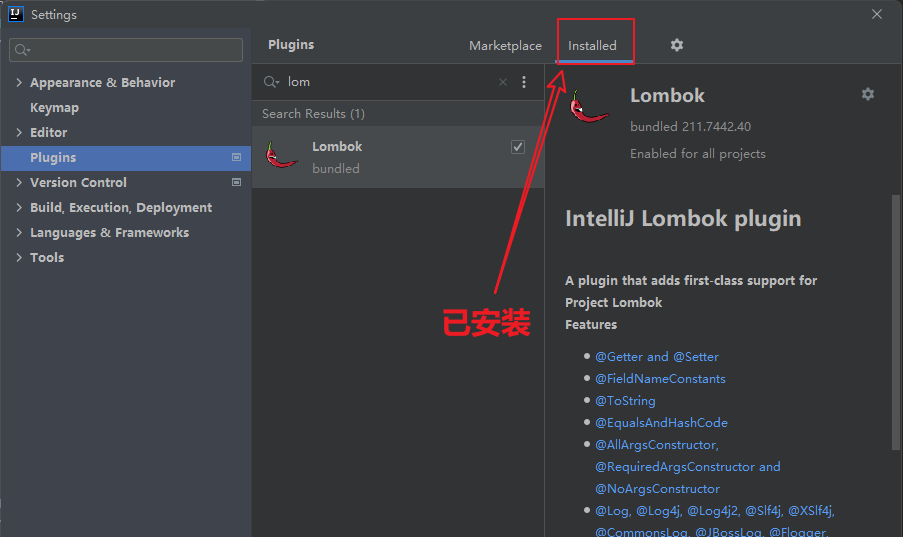Viewport: 903px width, 537px height.
Task: Open plugin search options three-dot menu
Action: coord(523,82)
